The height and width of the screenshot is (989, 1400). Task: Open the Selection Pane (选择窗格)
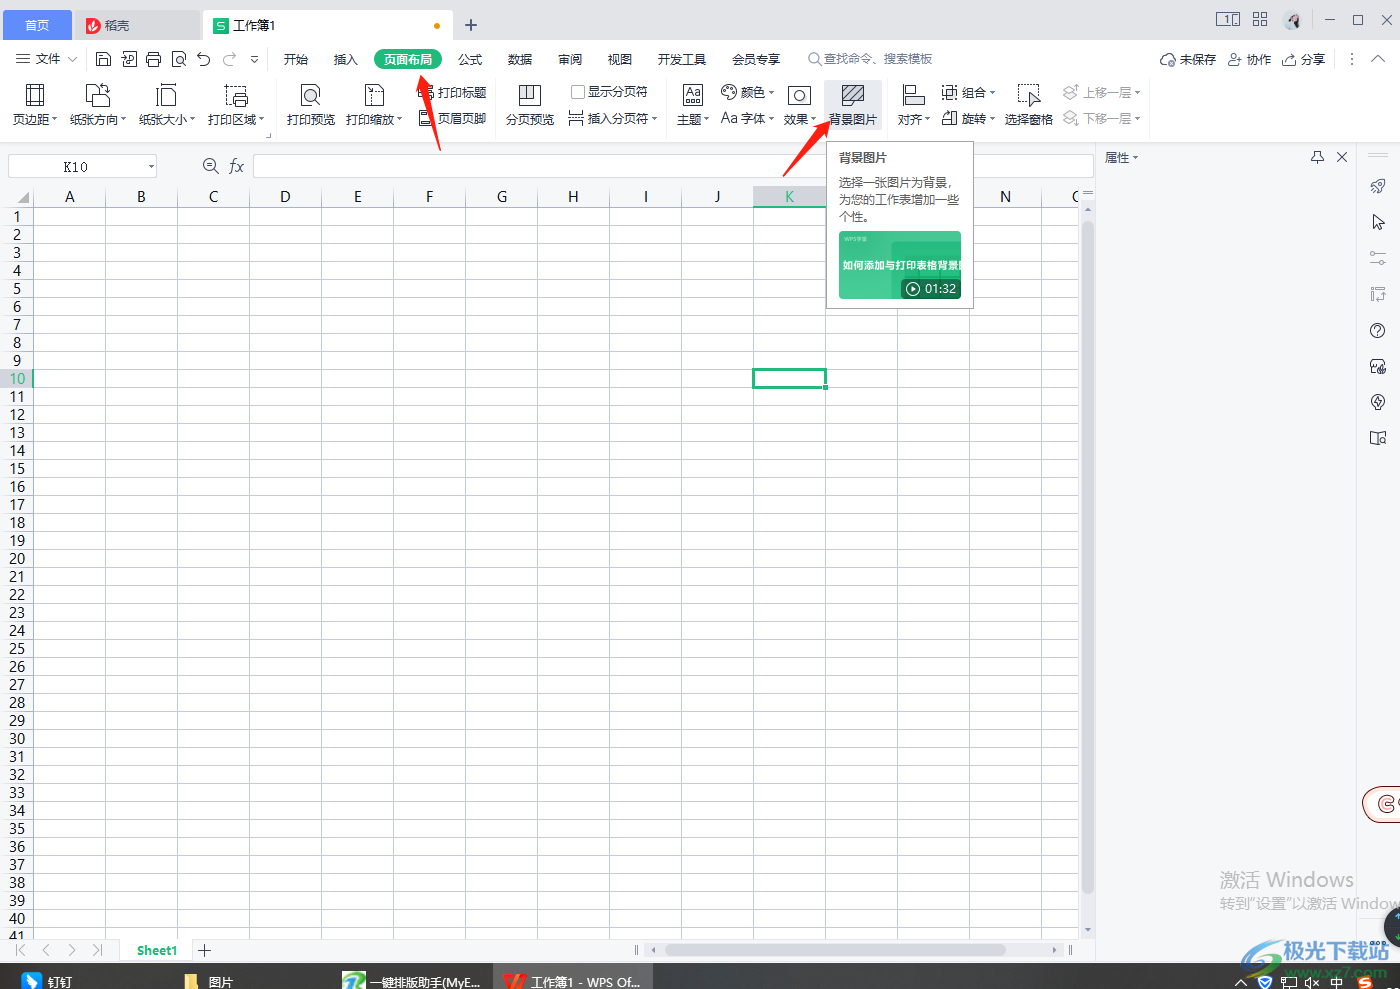click(x=1029, y=104)
